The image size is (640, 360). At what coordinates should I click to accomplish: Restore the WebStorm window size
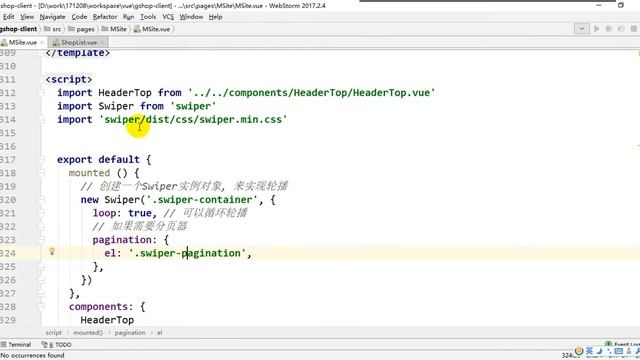(x=621, y=5)
